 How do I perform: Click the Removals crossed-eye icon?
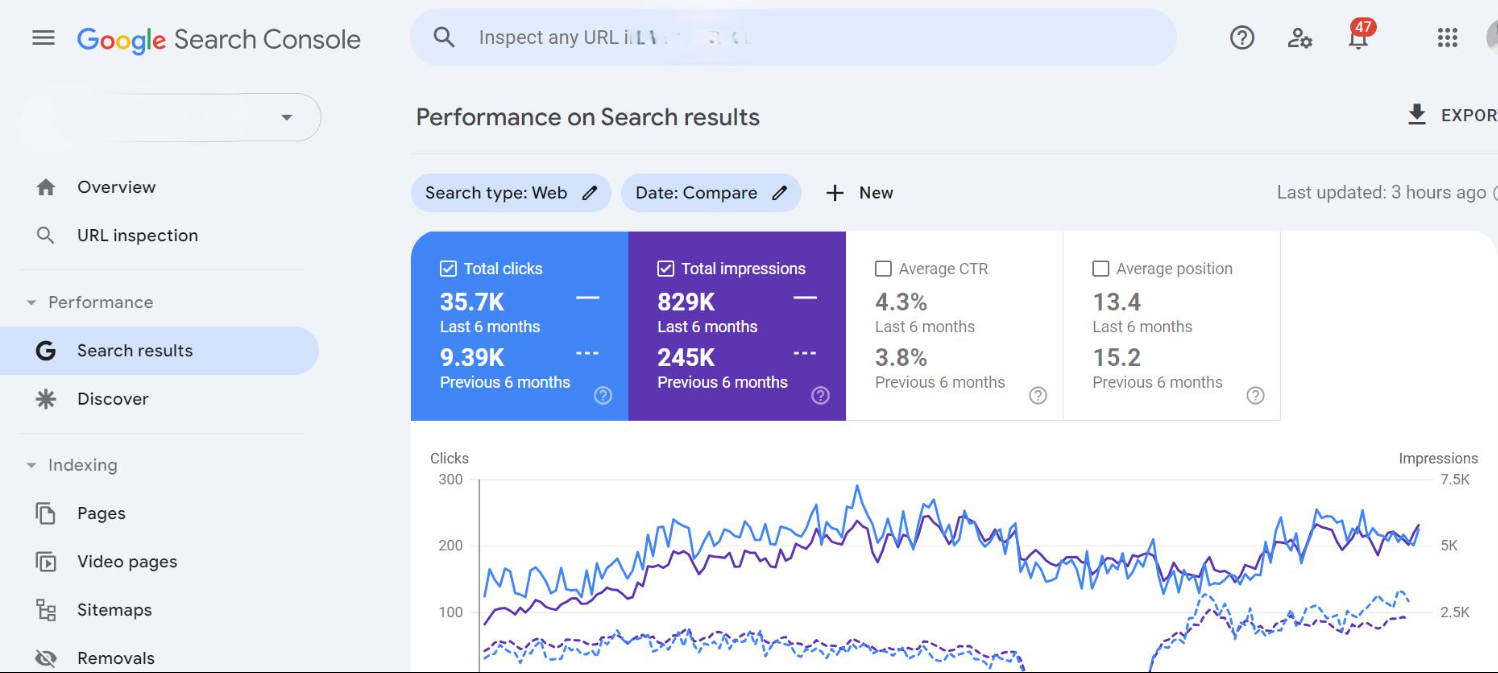tap(46, 658)
